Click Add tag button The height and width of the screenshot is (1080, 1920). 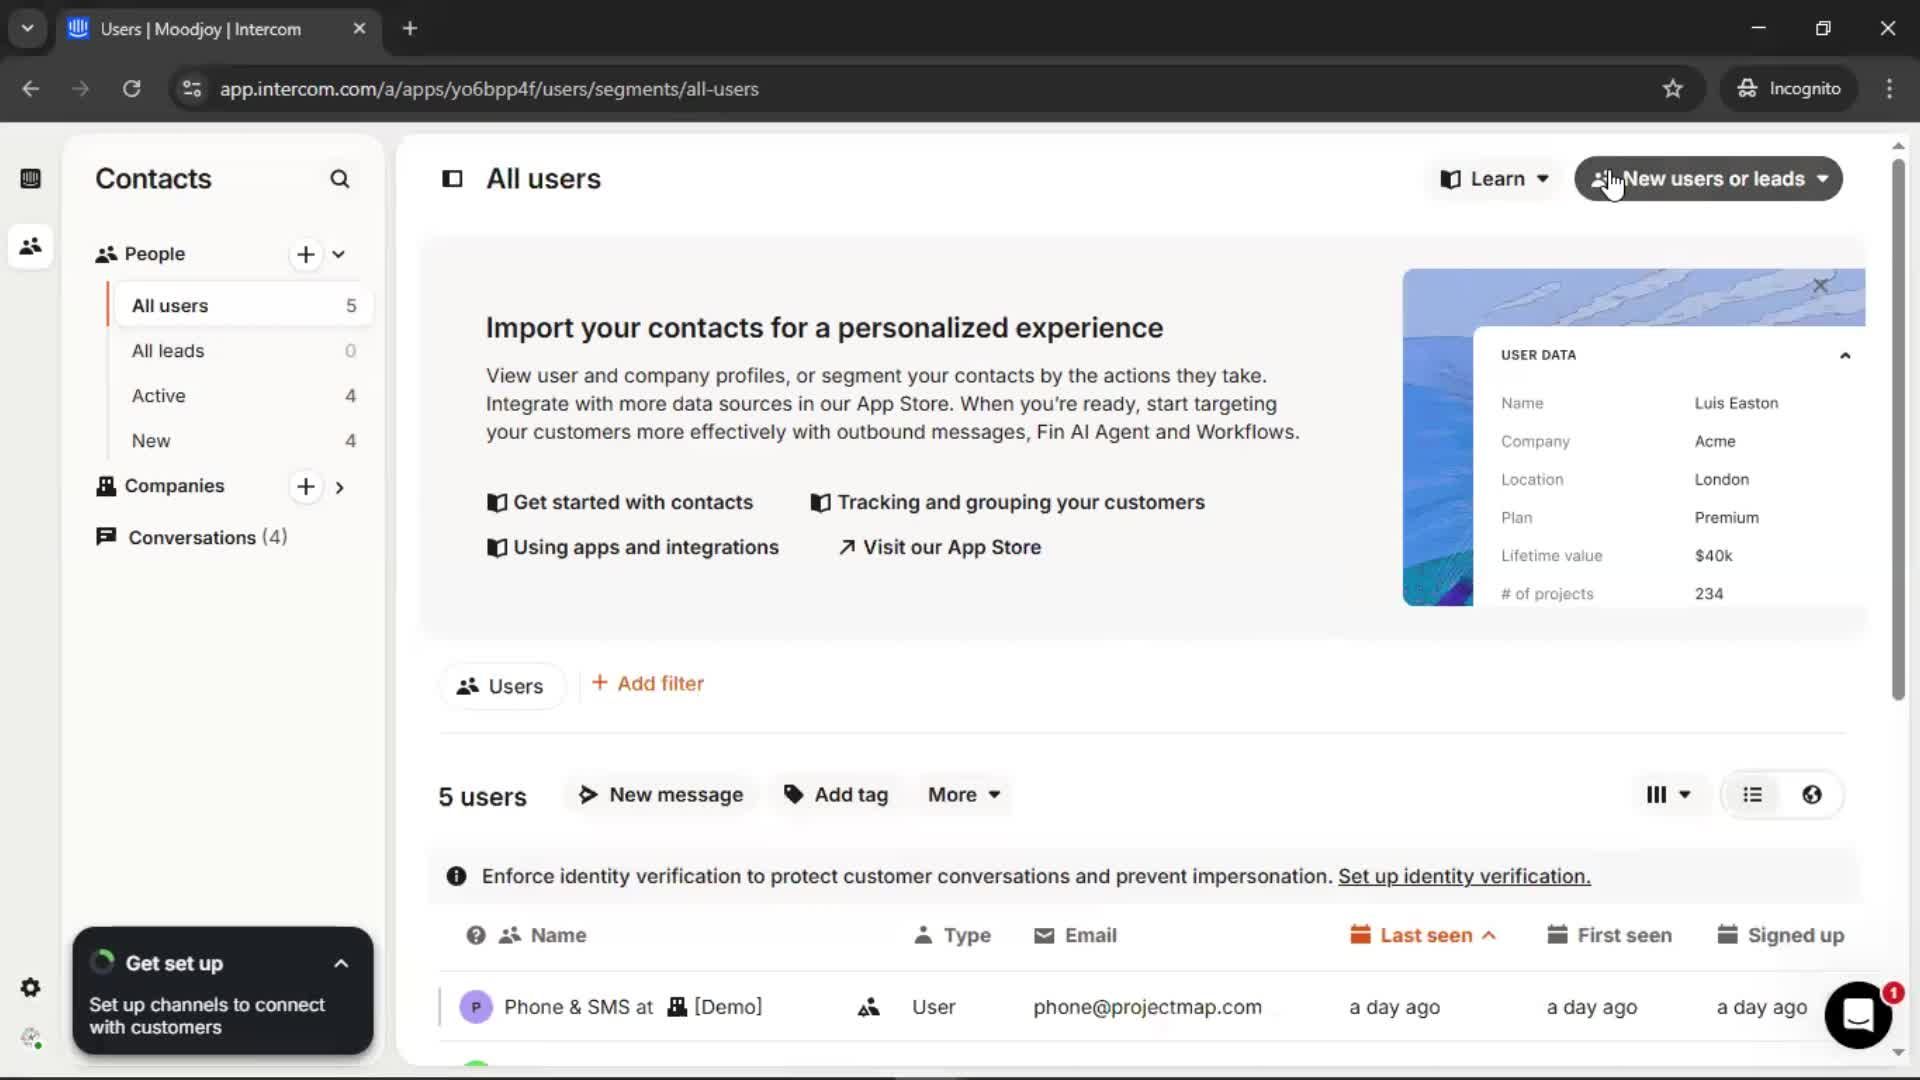coord(836,795)
